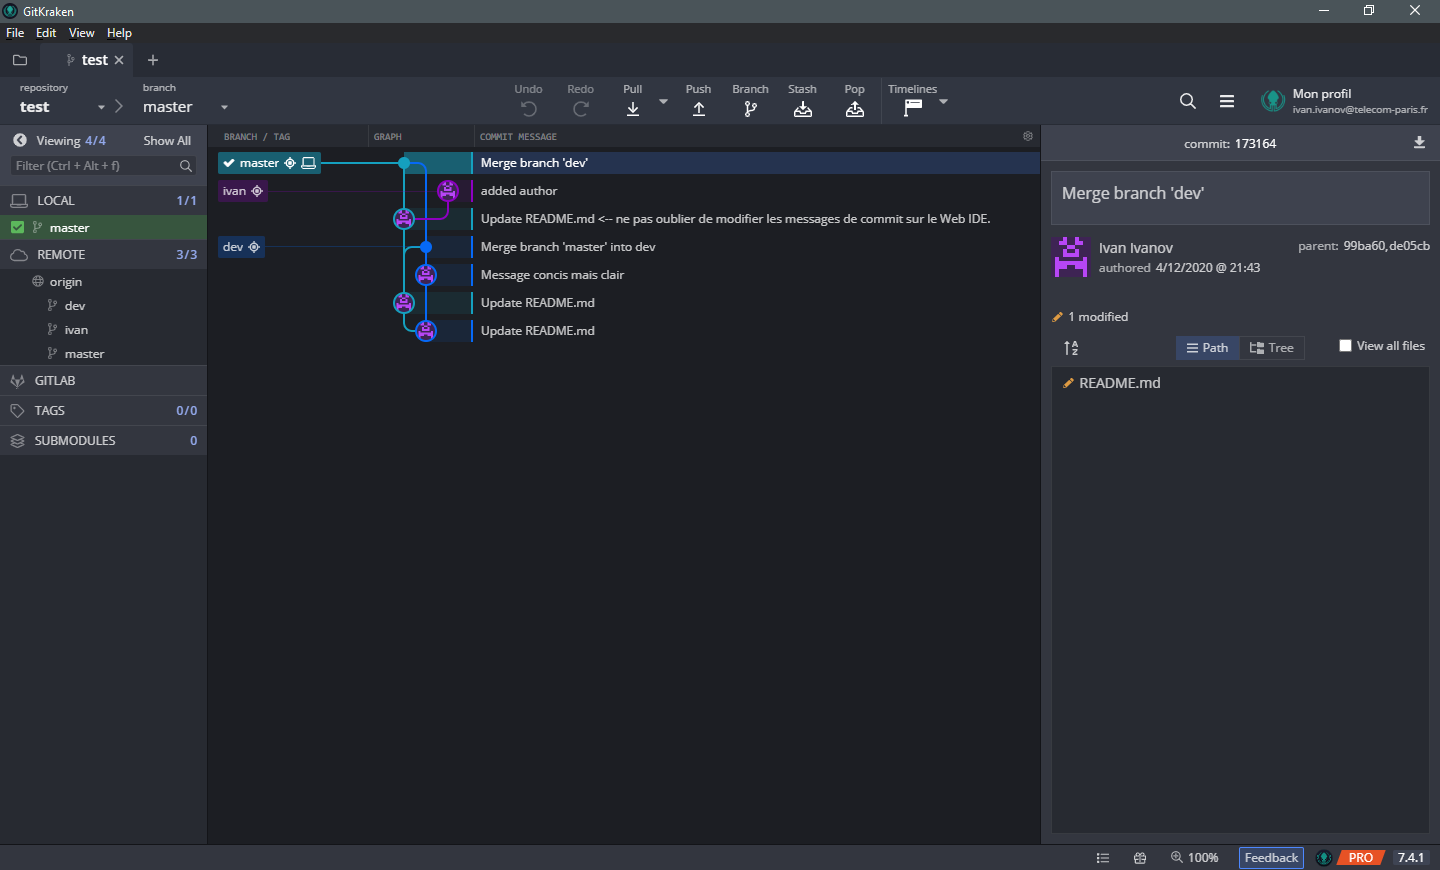1440x870 pixels.
Task: Switch file list to Path view
Action: 1208,348
